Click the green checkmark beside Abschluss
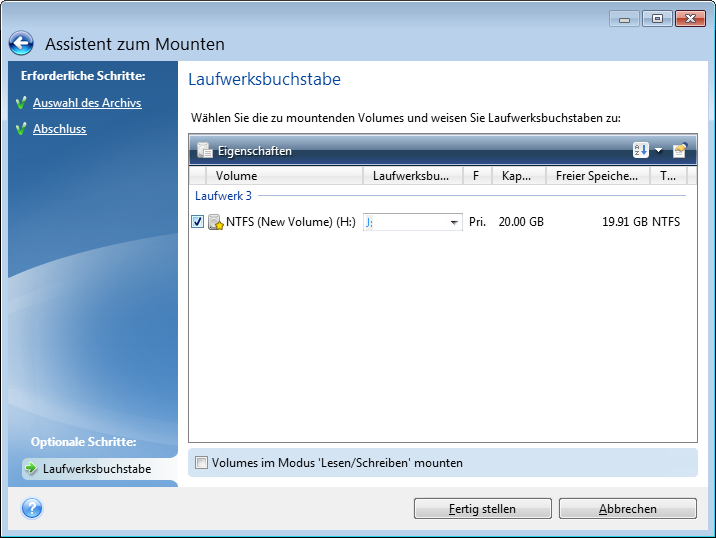 [21, 129]
